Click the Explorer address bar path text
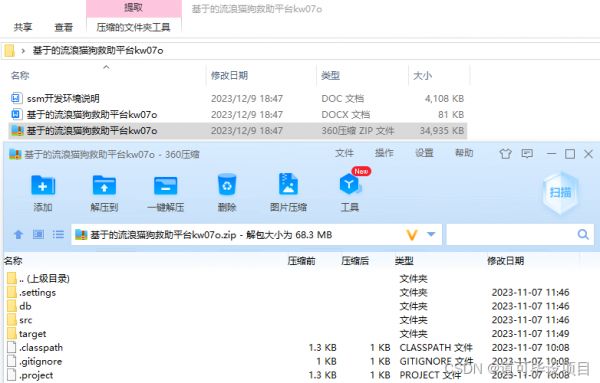 tap(98, 51)
